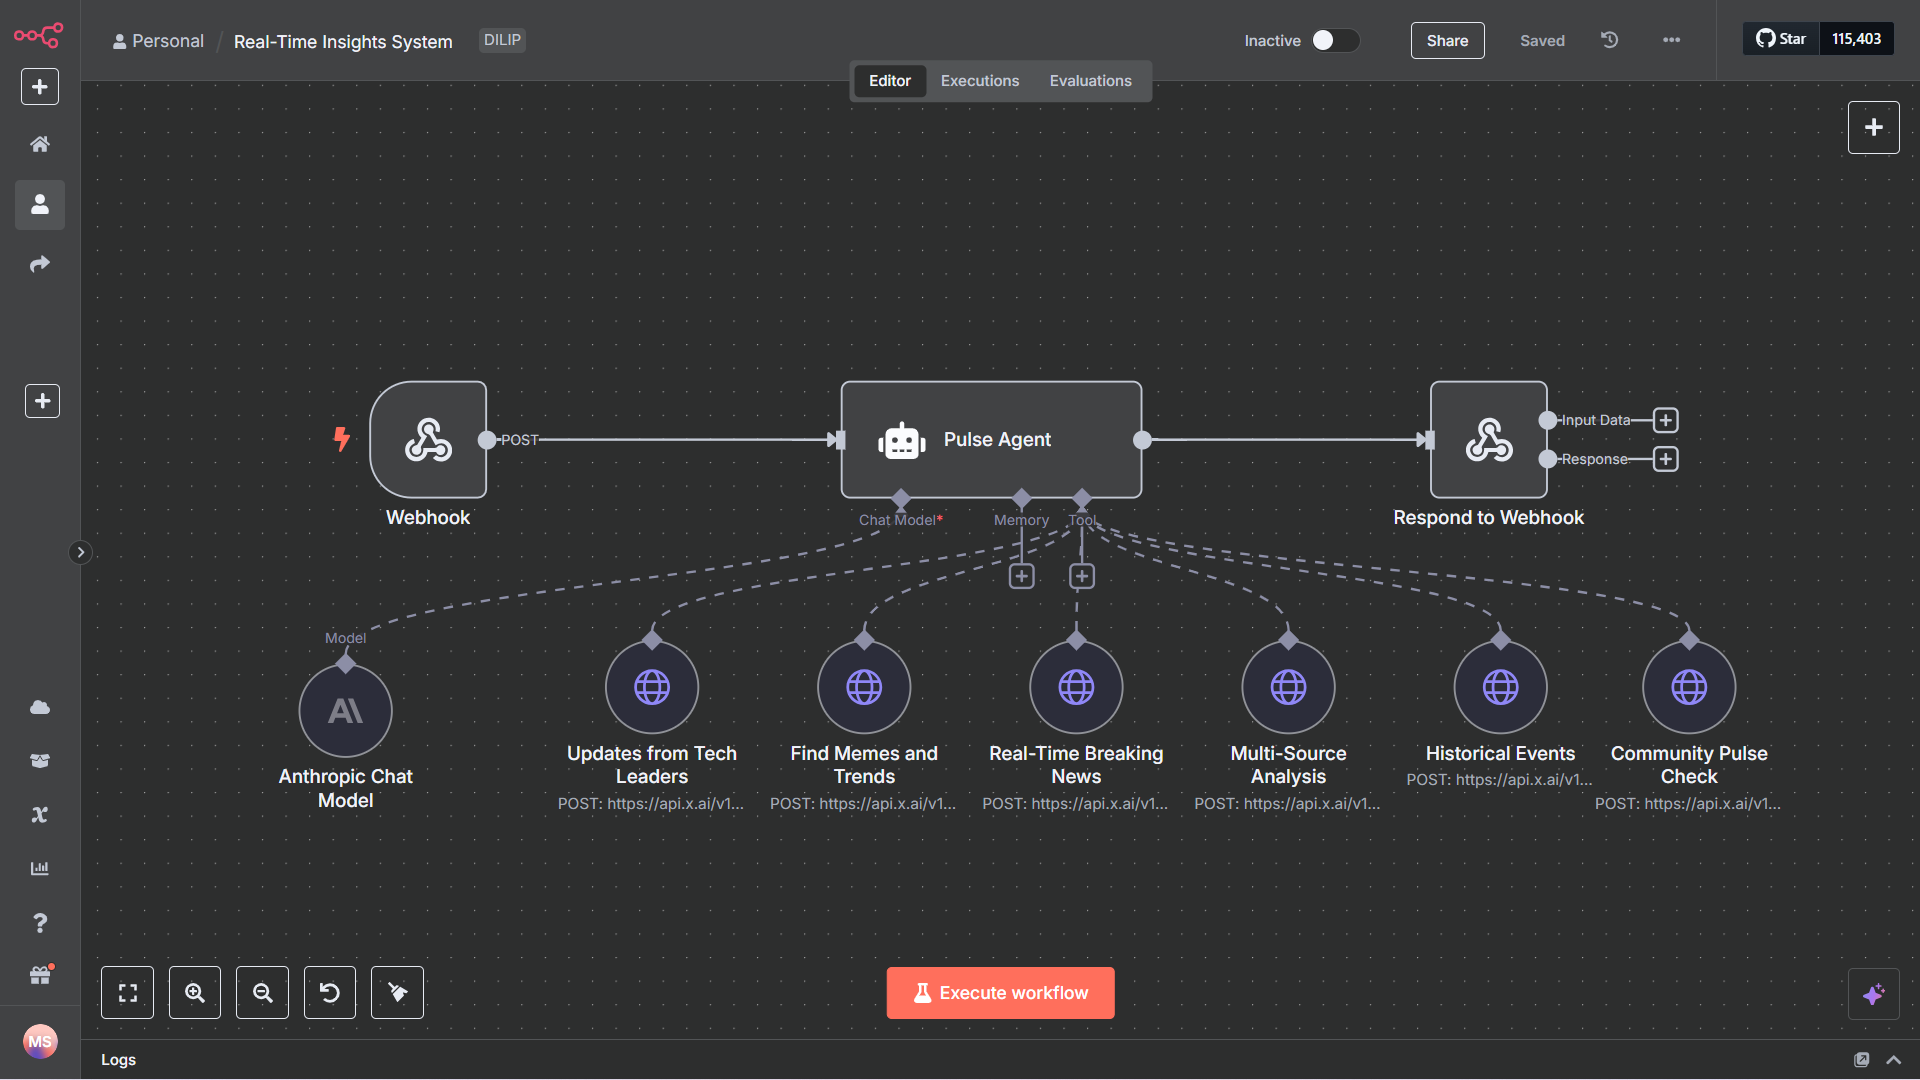Select the Anthropic Chat Model node
The height and width of the screenshot is (1080, 1920).
[345, 710]
